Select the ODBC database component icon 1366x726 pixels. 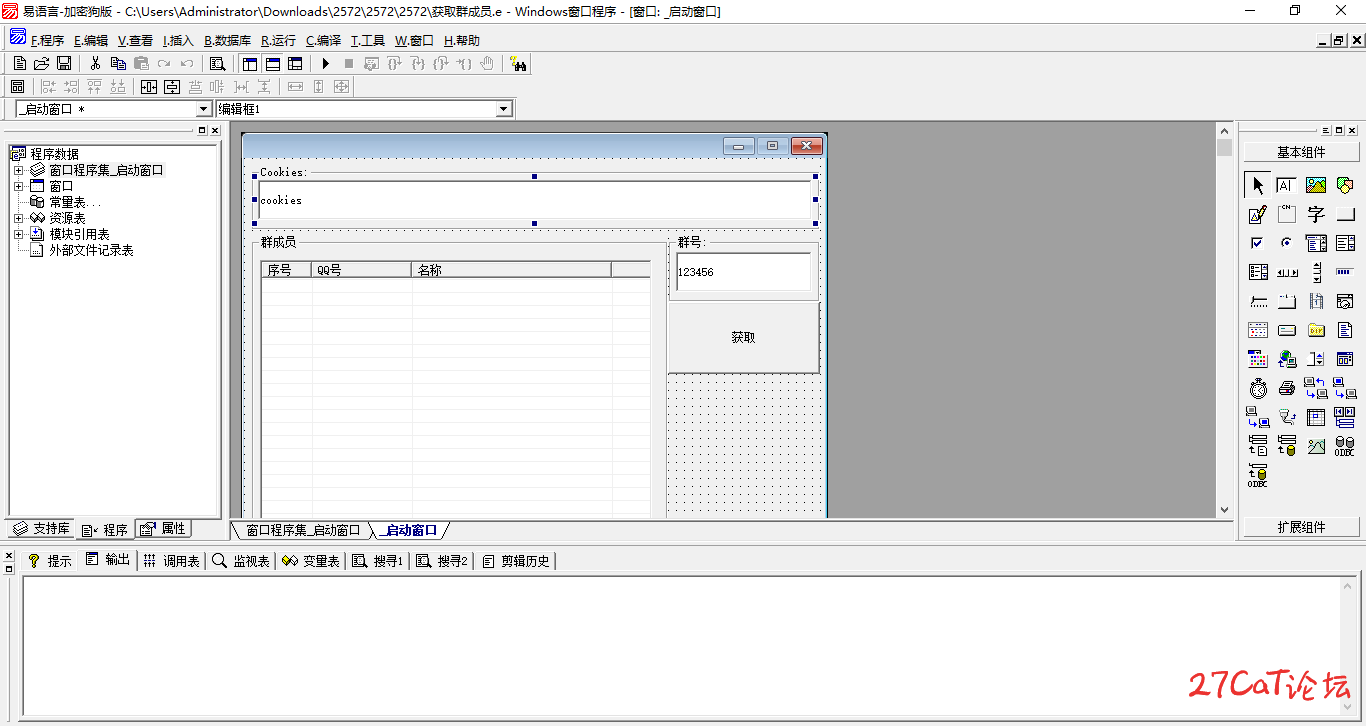[1343, 446]
